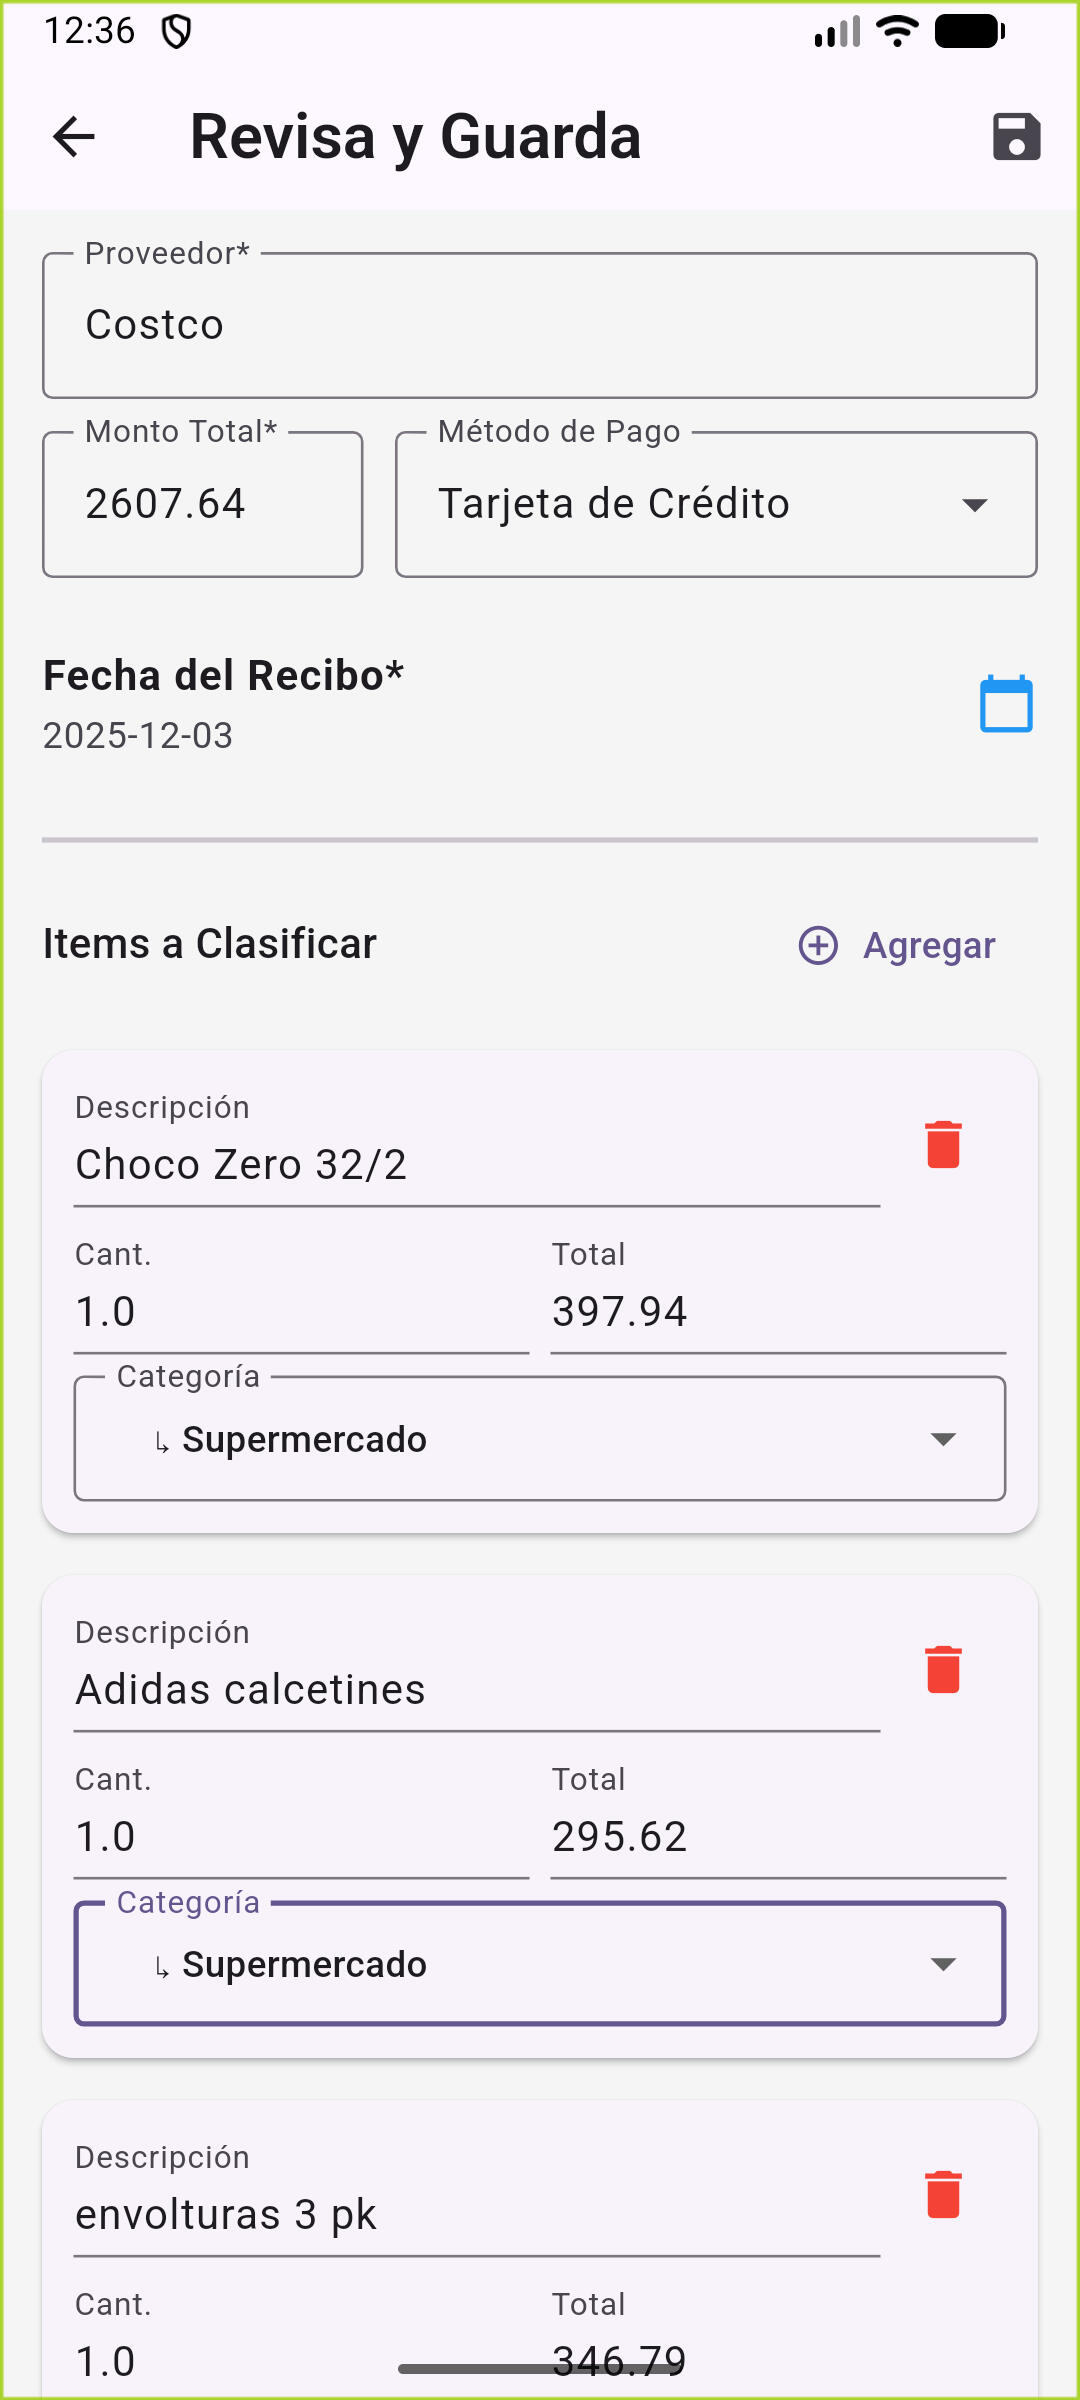Delete the Choco Zero 32/2 item

click(x=943, y=1145)
